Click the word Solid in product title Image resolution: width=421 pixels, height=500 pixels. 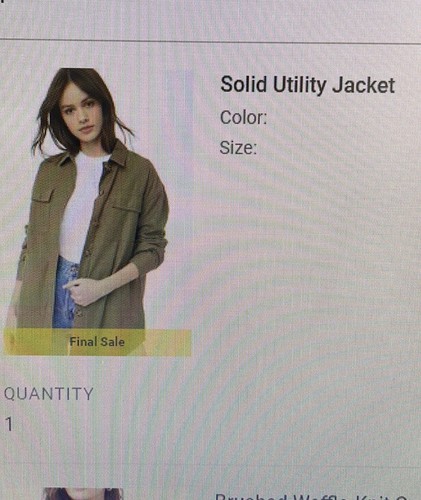(x=244, y=84)
